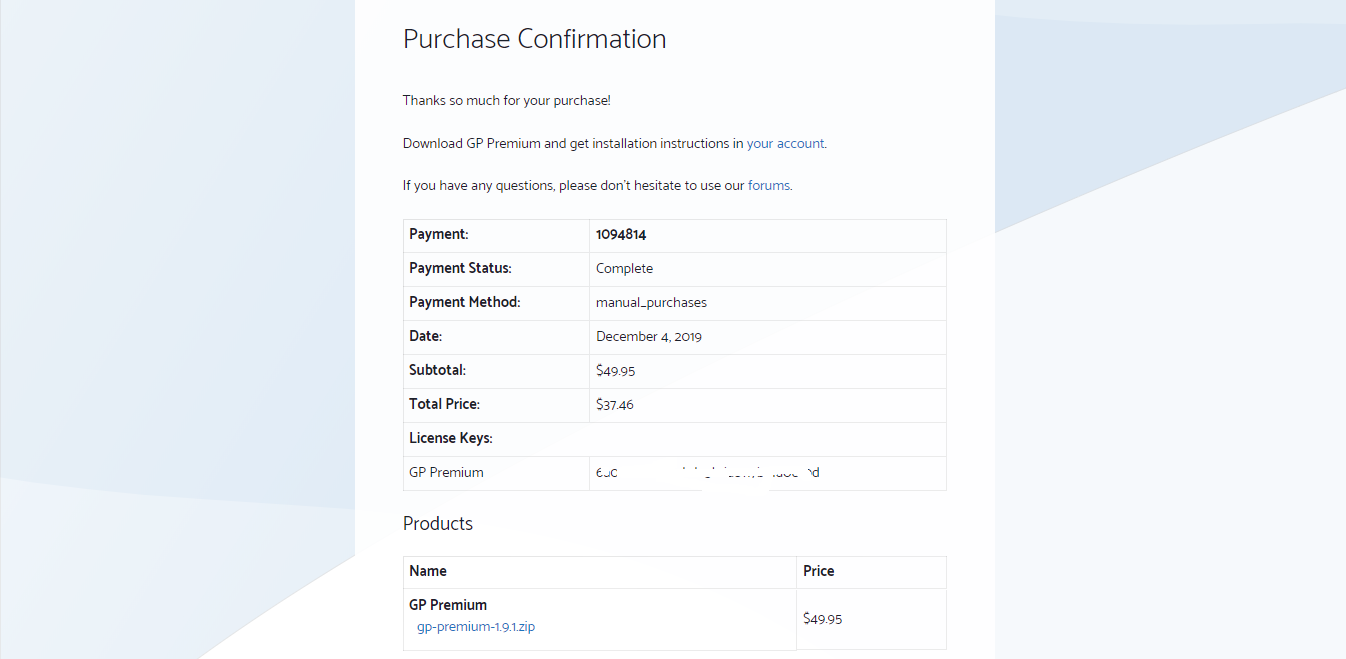This screenshot has width=1346, height=659.
Task: Click the thank-you message text
Action: 507,100
